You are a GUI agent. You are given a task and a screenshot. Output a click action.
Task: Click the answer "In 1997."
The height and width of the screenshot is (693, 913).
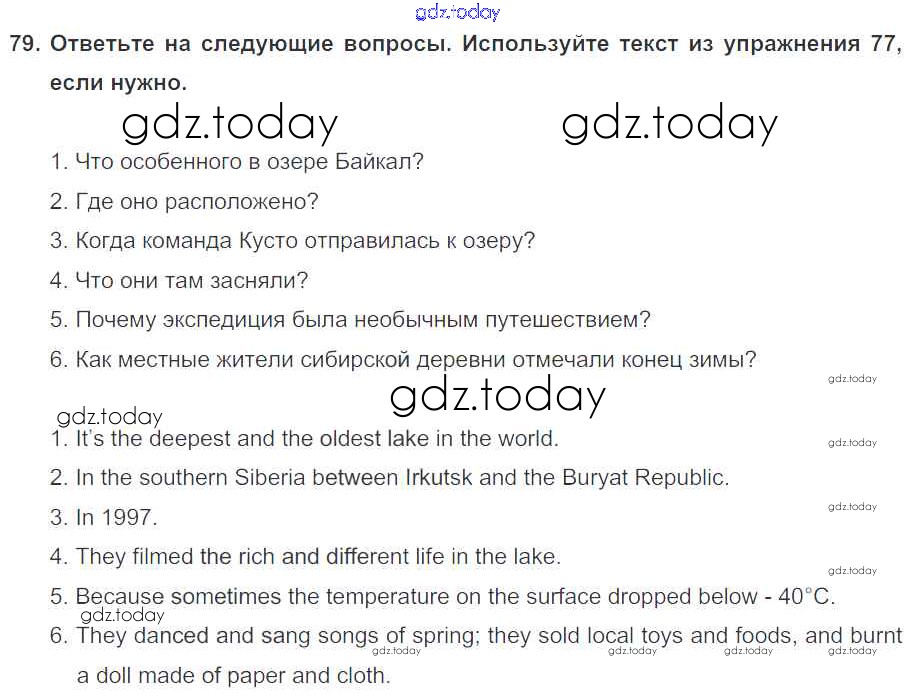[x=104, y=518]
